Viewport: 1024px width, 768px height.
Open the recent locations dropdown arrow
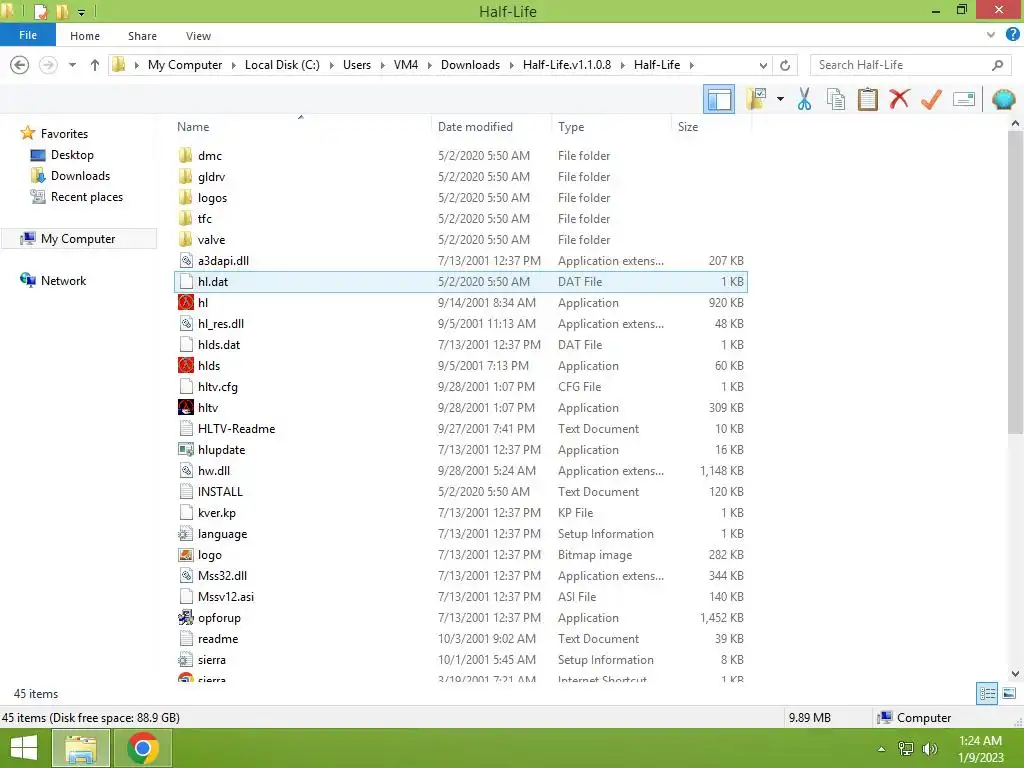72,65
